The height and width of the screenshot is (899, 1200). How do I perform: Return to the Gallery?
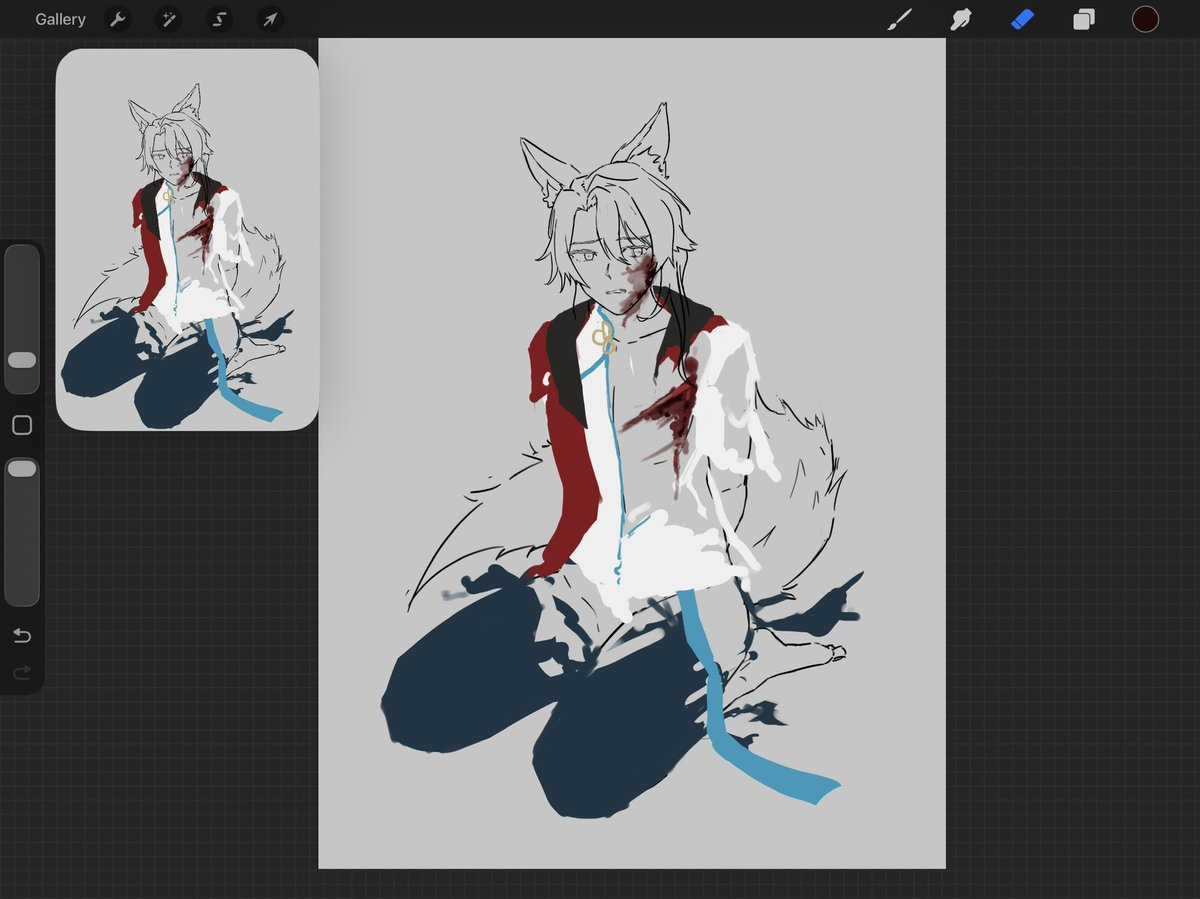pos(60,19)
